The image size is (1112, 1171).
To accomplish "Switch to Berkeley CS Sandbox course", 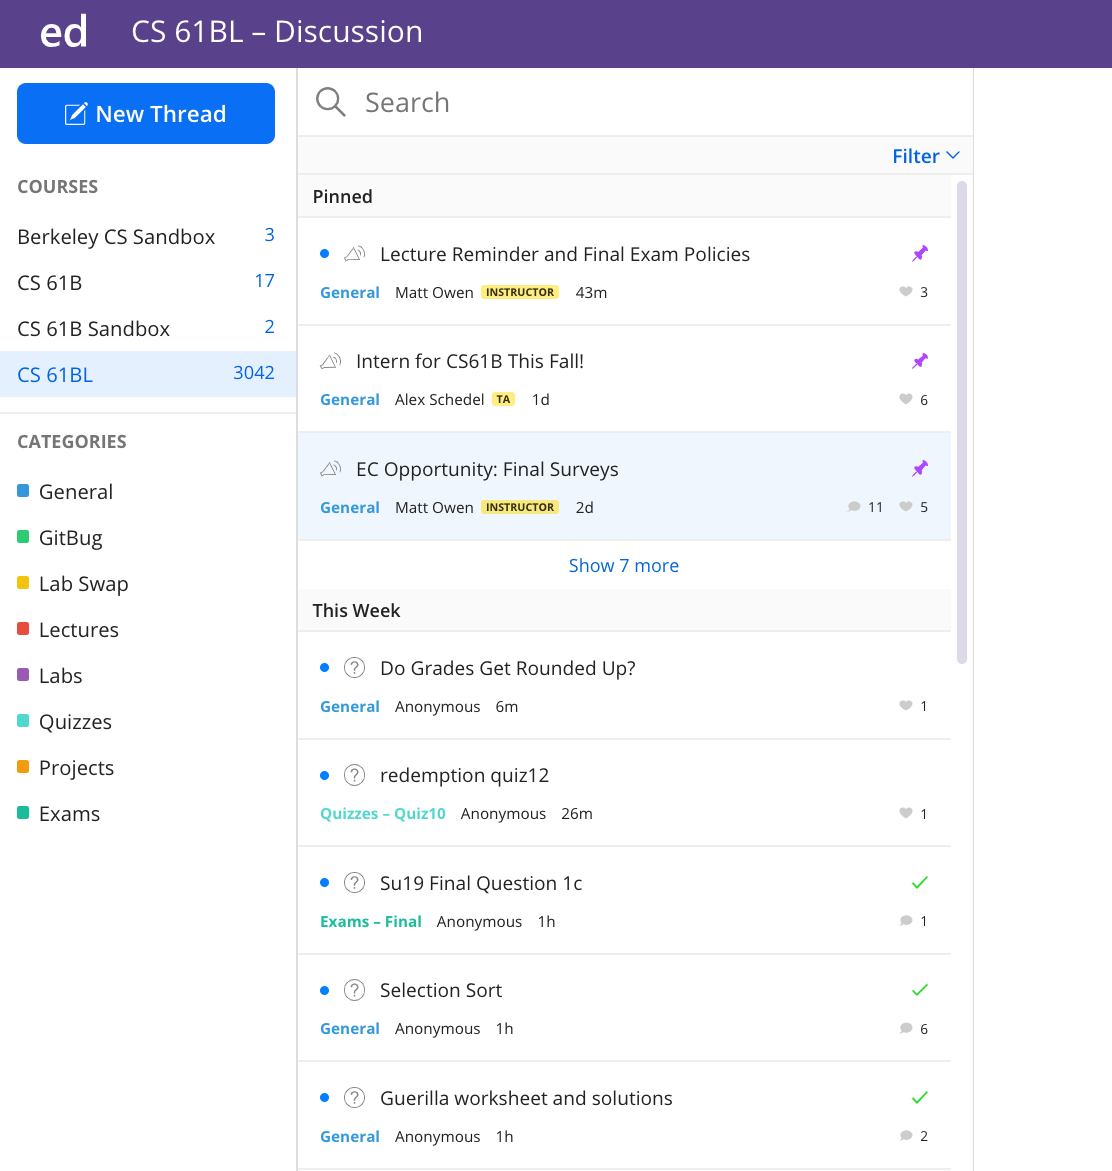I will 116,237.
